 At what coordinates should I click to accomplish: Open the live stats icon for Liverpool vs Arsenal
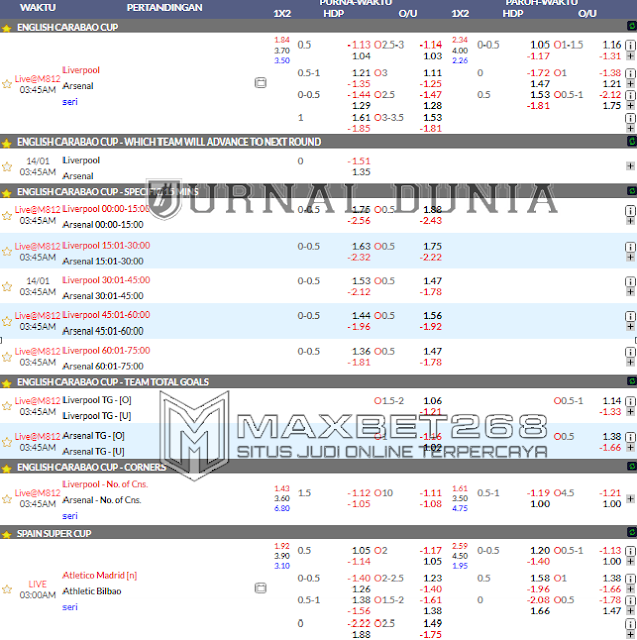260,83
